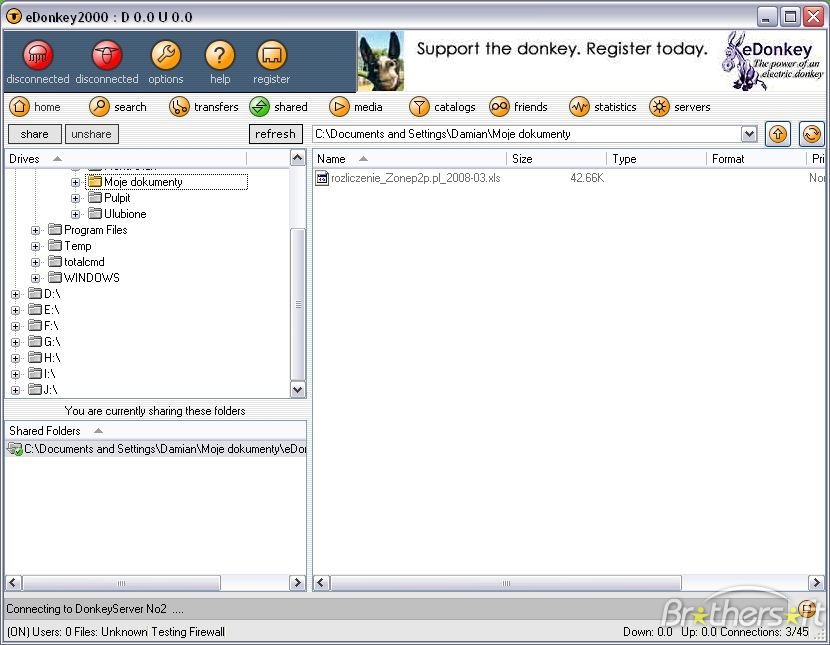Open the options wrench icon

click(x=166, y=55)
